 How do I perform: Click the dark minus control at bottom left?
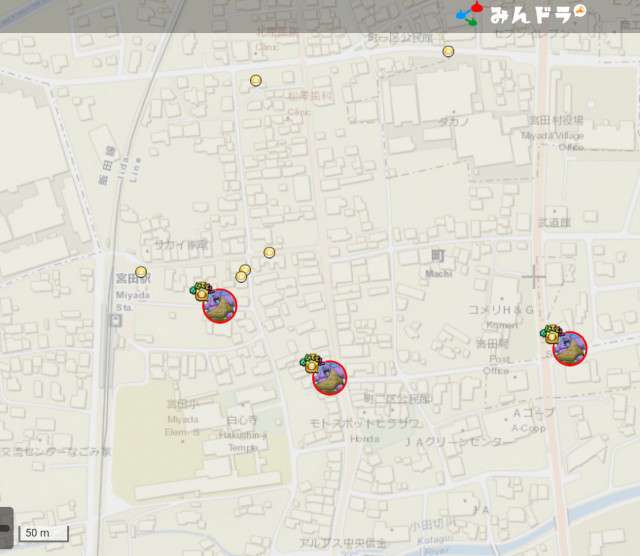(5, 529)
